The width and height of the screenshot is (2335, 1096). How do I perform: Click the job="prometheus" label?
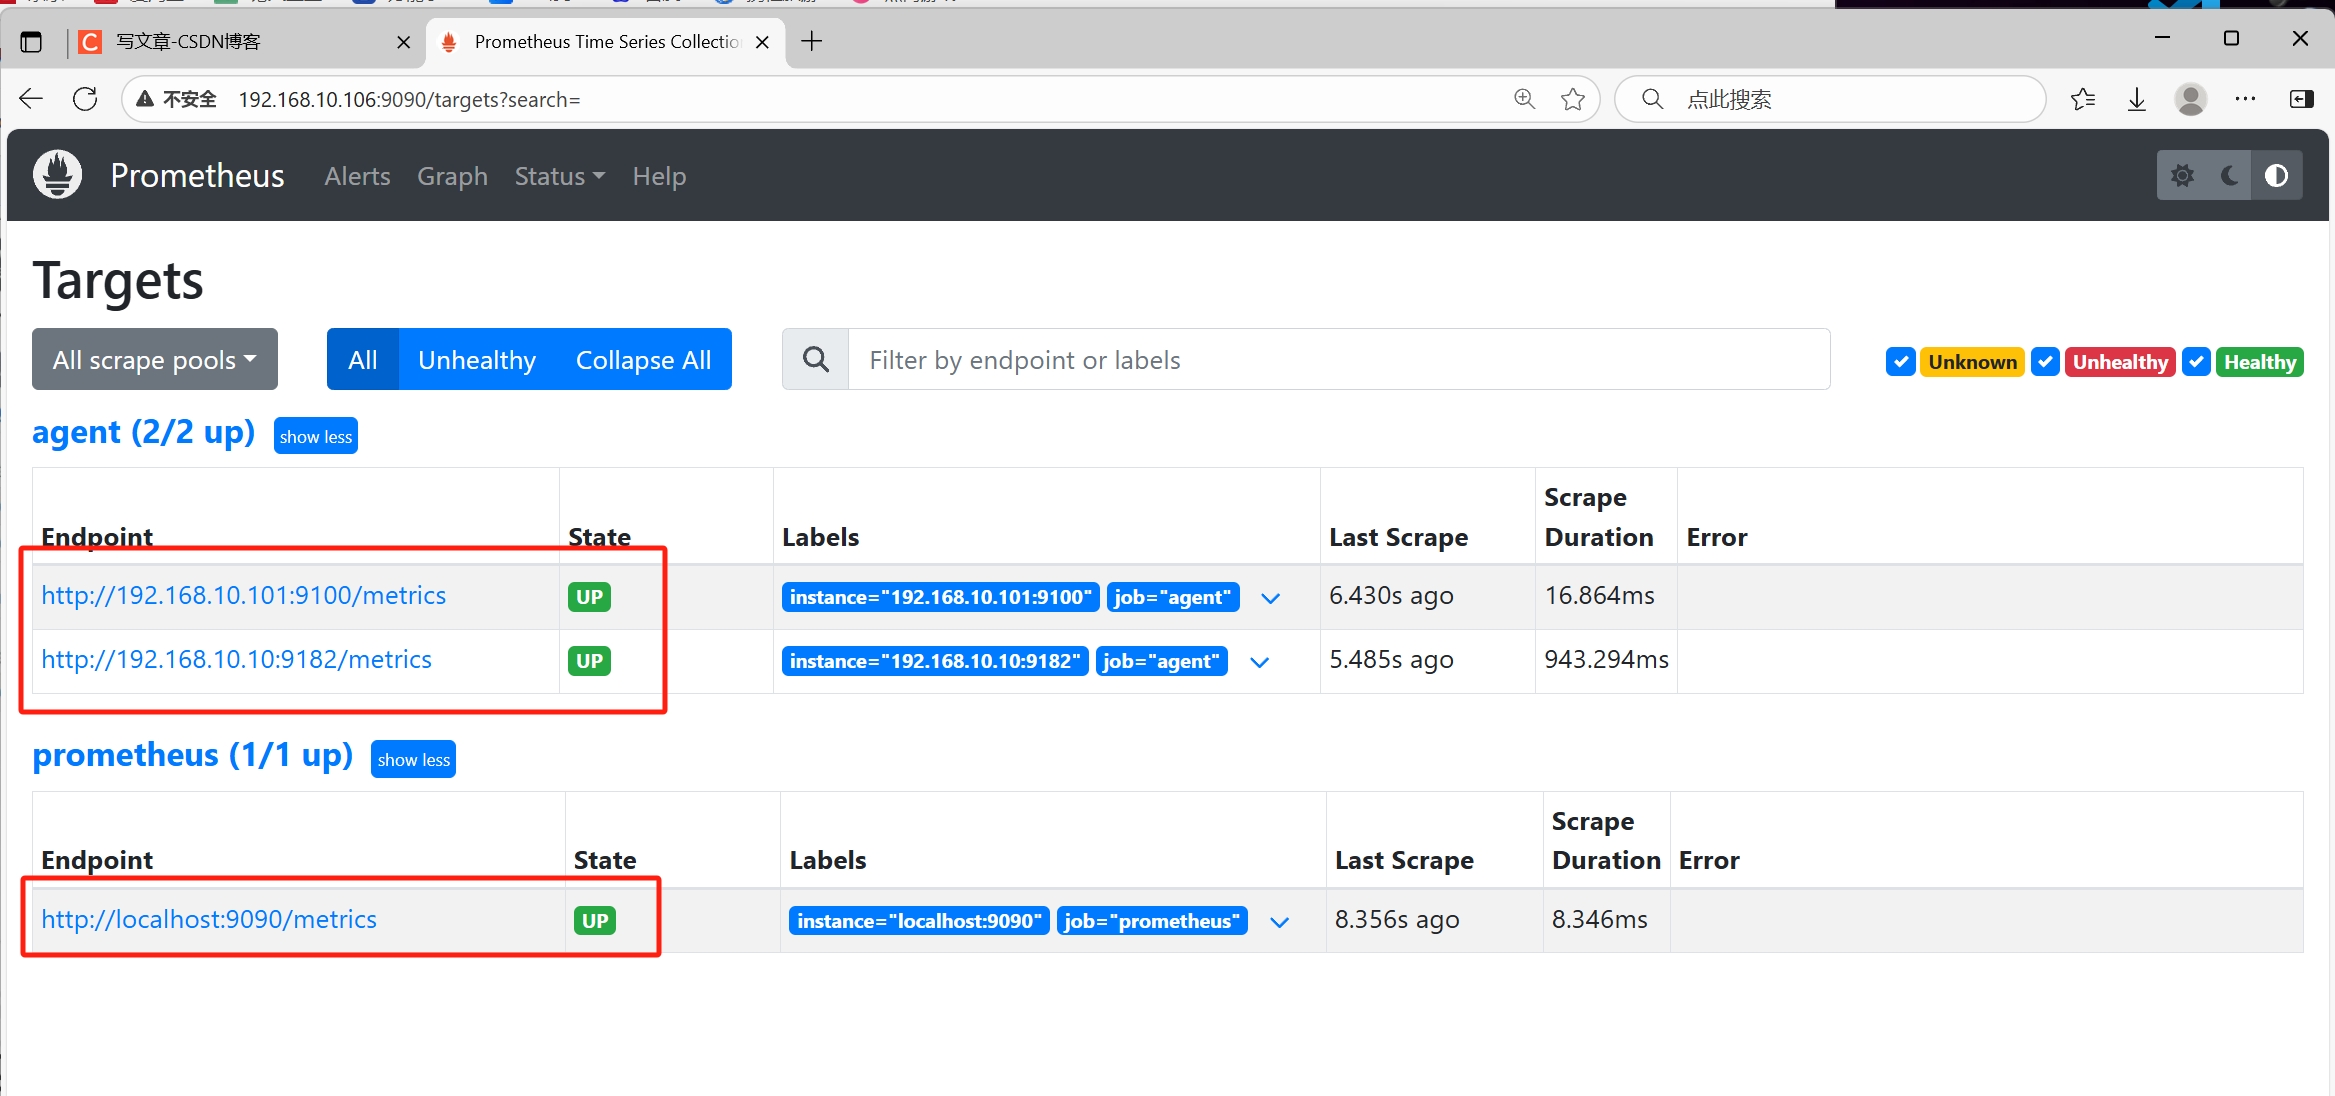click(x=1152, y=921)
